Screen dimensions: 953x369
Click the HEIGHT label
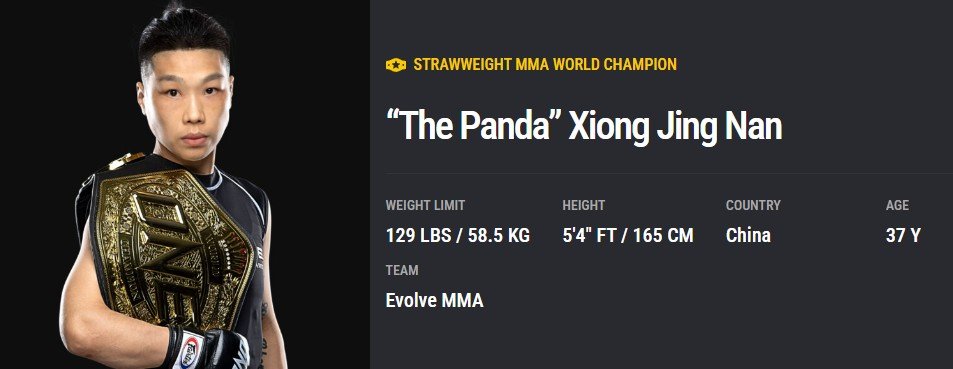click(x=583, y=205)
